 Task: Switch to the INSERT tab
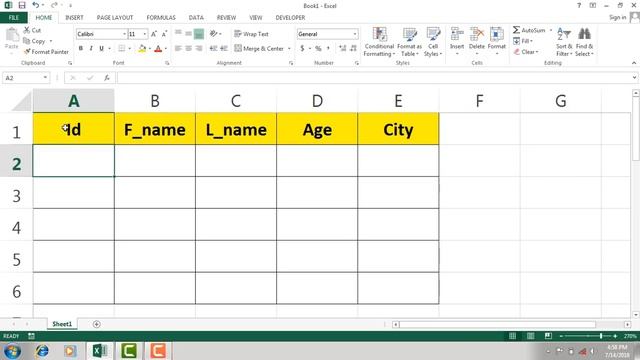point(74,18)
